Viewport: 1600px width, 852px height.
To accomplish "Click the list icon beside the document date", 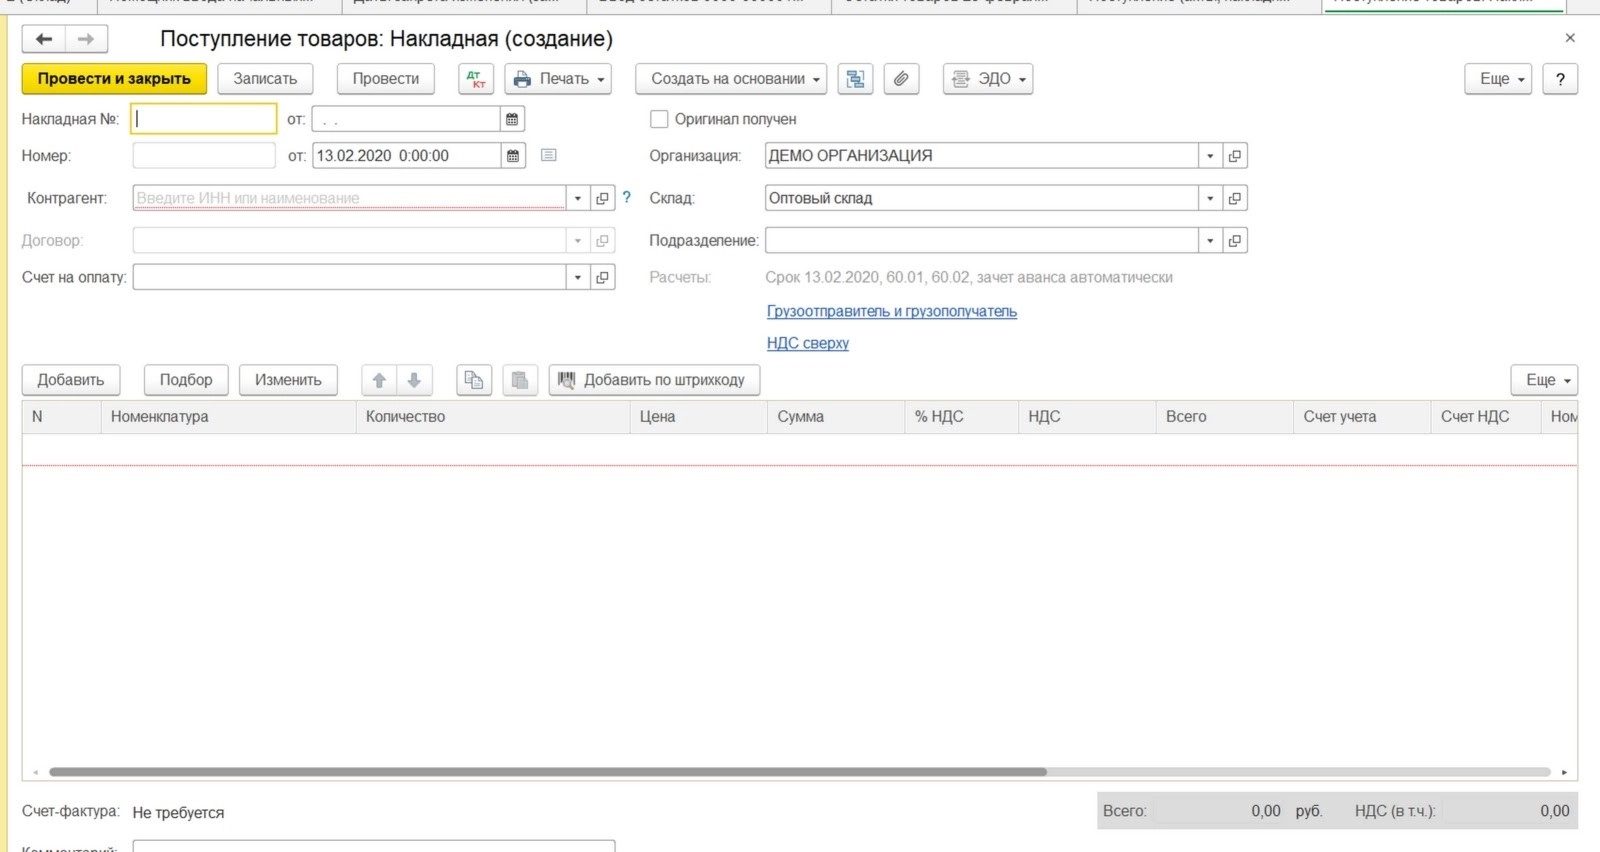I will pyautogui.click(x=548, y=155).
